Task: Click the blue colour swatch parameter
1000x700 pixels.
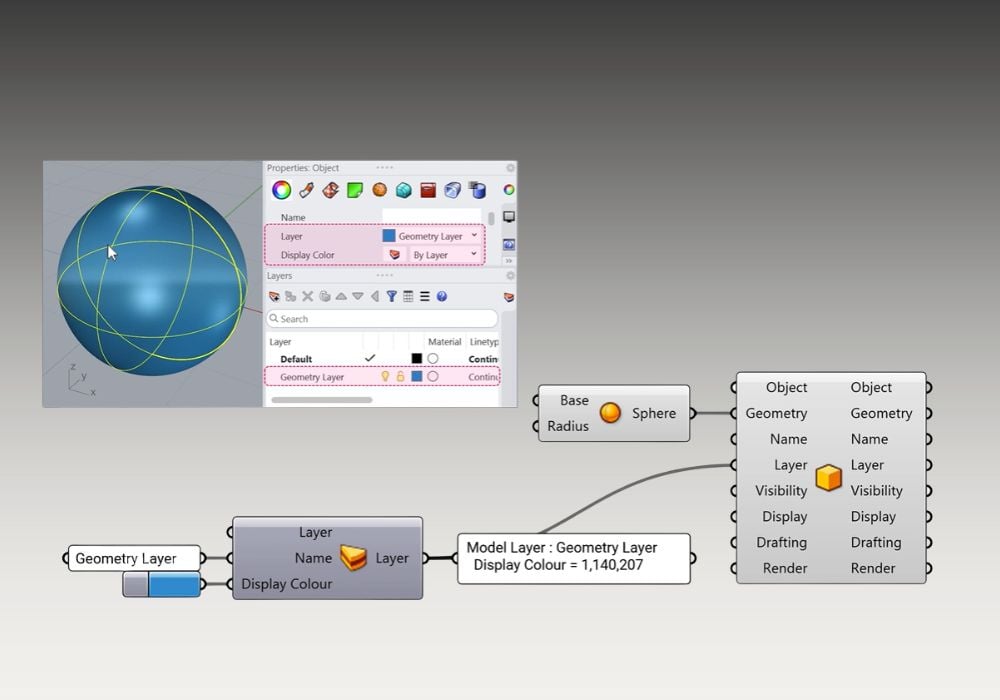Action: (x=161, y=584)
